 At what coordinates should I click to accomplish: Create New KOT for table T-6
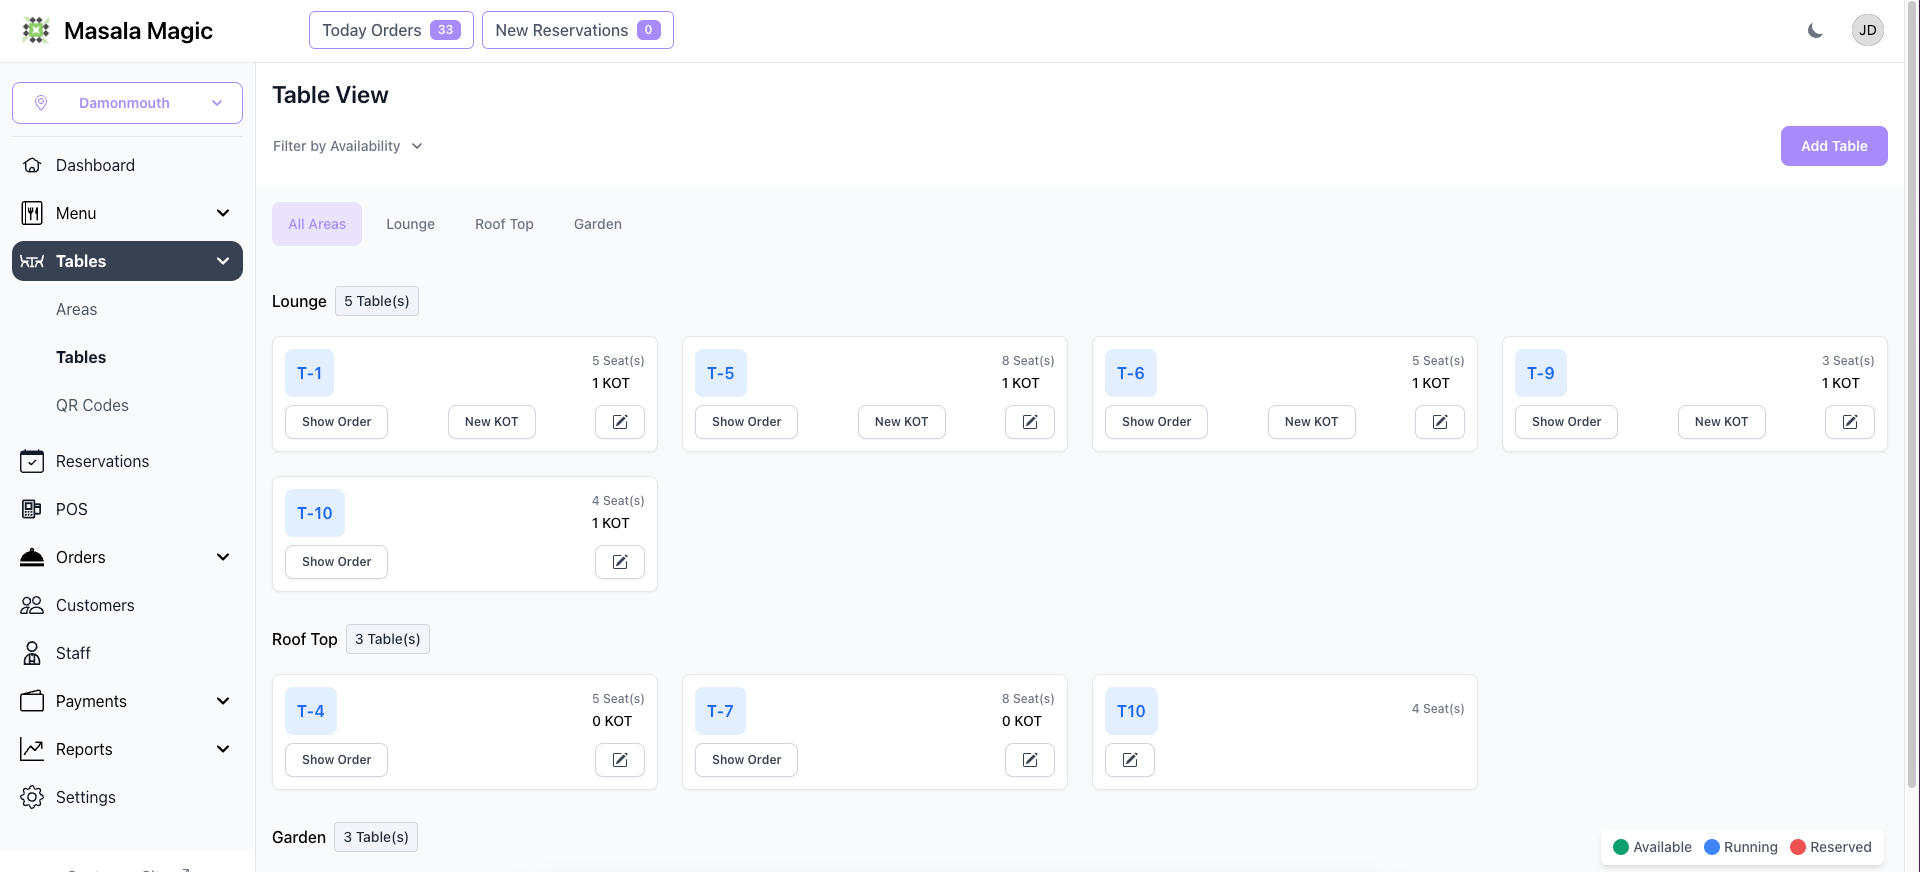1311,422
